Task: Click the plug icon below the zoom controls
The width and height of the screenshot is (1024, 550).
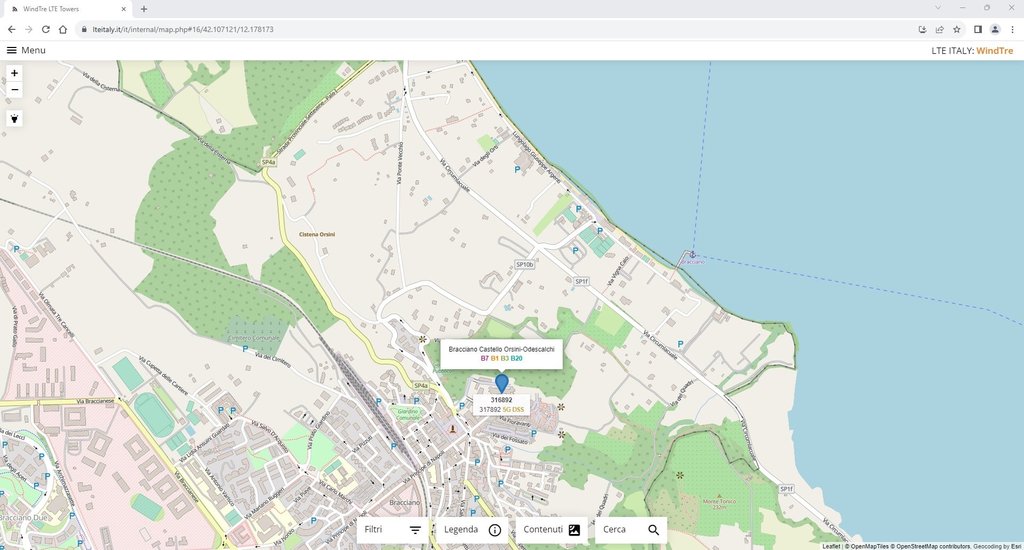Action: coord(15,118)
